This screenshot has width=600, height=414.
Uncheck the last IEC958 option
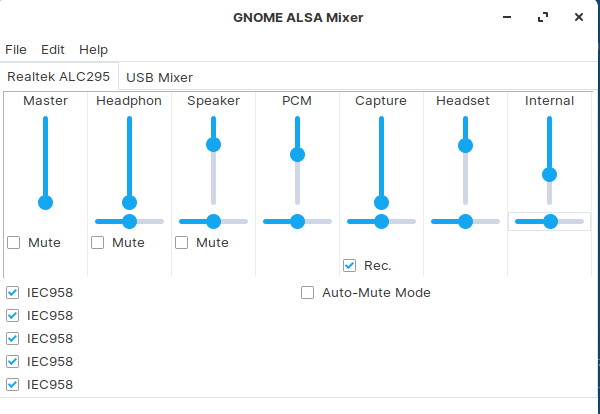pos(13,385)
